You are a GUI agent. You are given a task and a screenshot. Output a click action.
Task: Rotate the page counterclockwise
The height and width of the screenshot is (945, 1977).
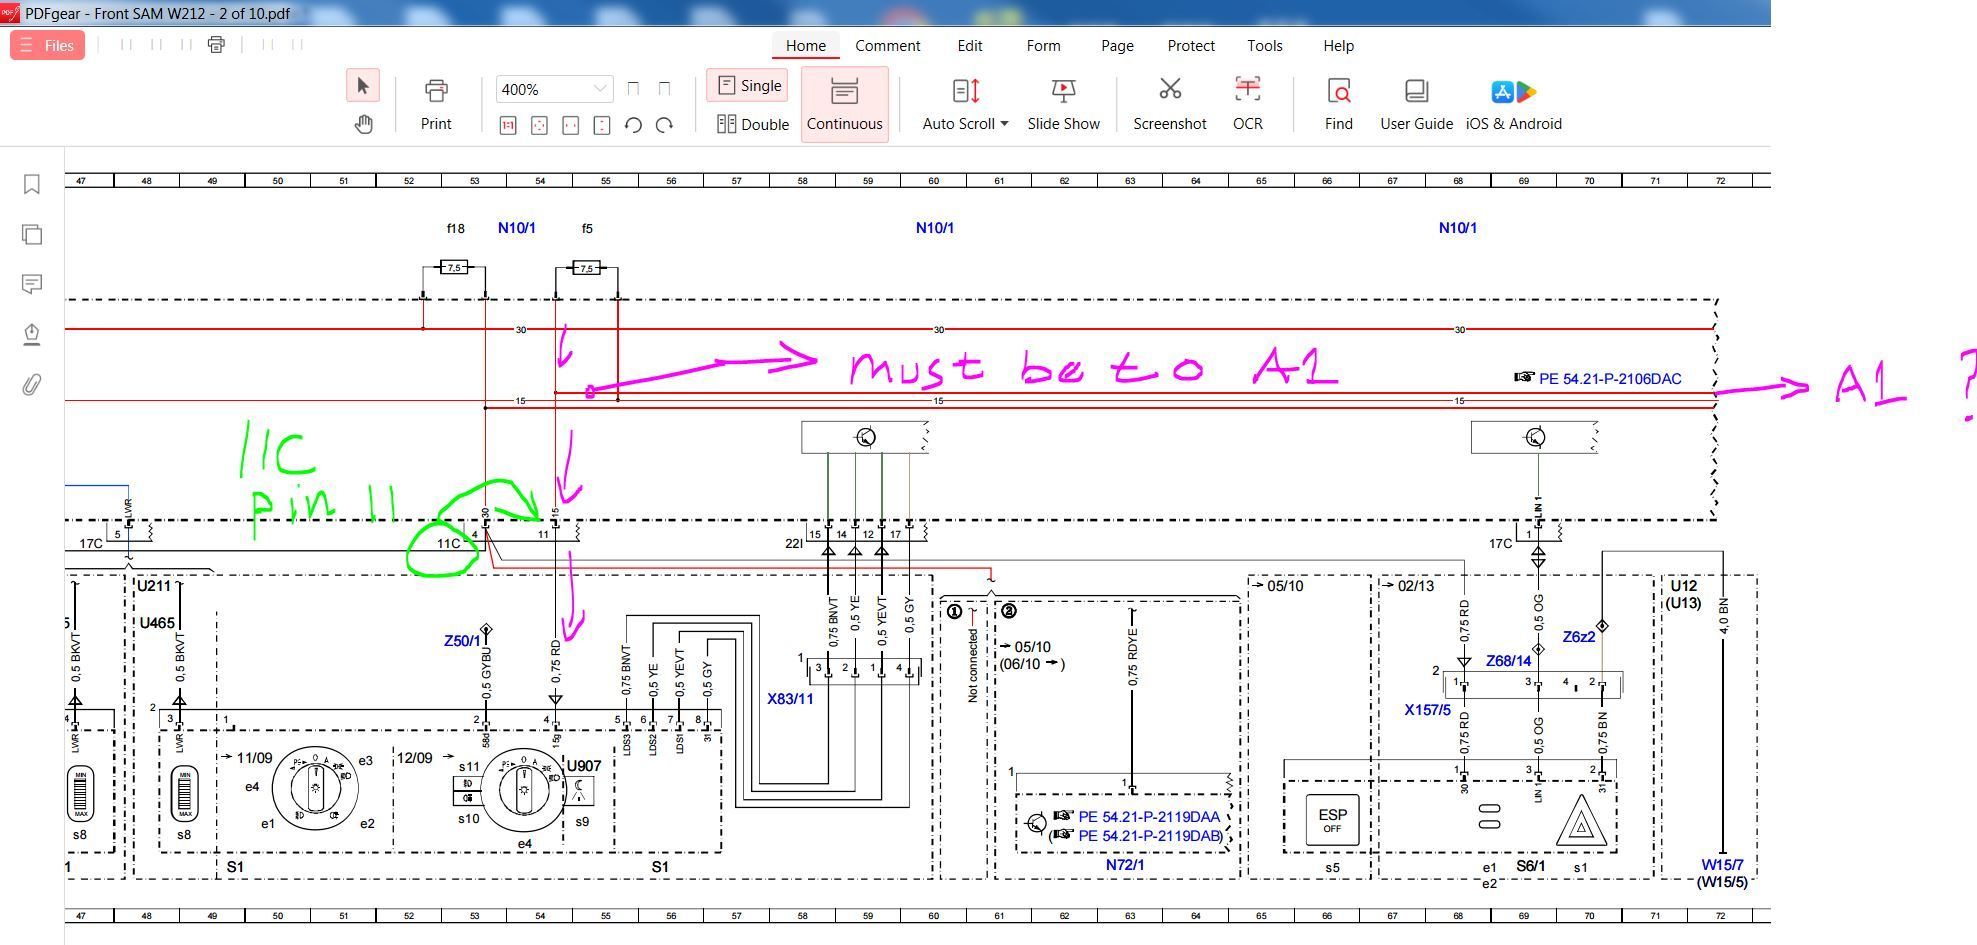(x=633, y=125)
